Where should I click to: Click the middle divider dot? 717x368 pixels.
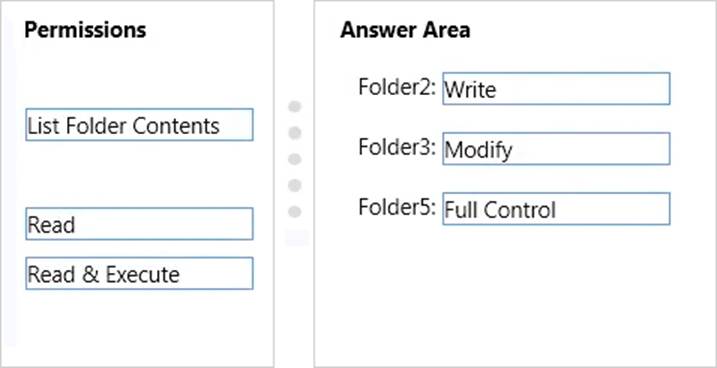295,159
